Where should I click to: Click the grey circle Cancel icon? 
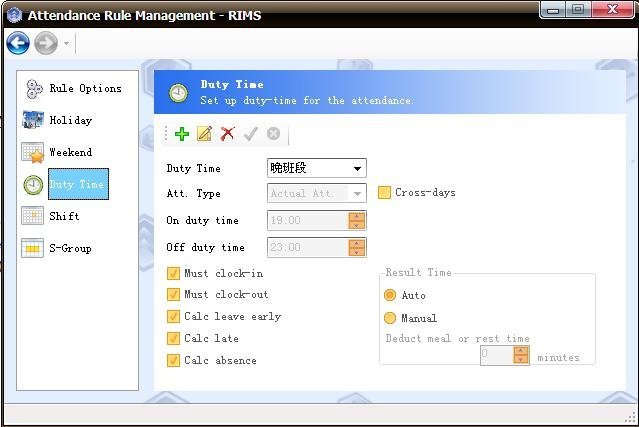pos(273,134)
